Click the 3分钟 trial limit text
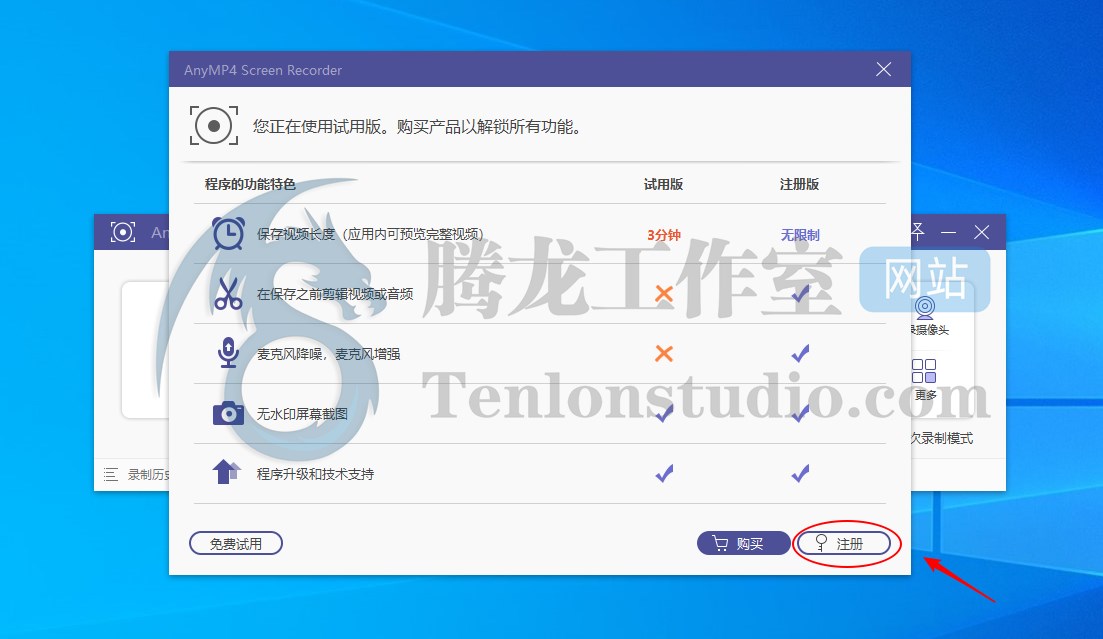The height and width of the screenshot is (639, 1103). pos(663,235)
